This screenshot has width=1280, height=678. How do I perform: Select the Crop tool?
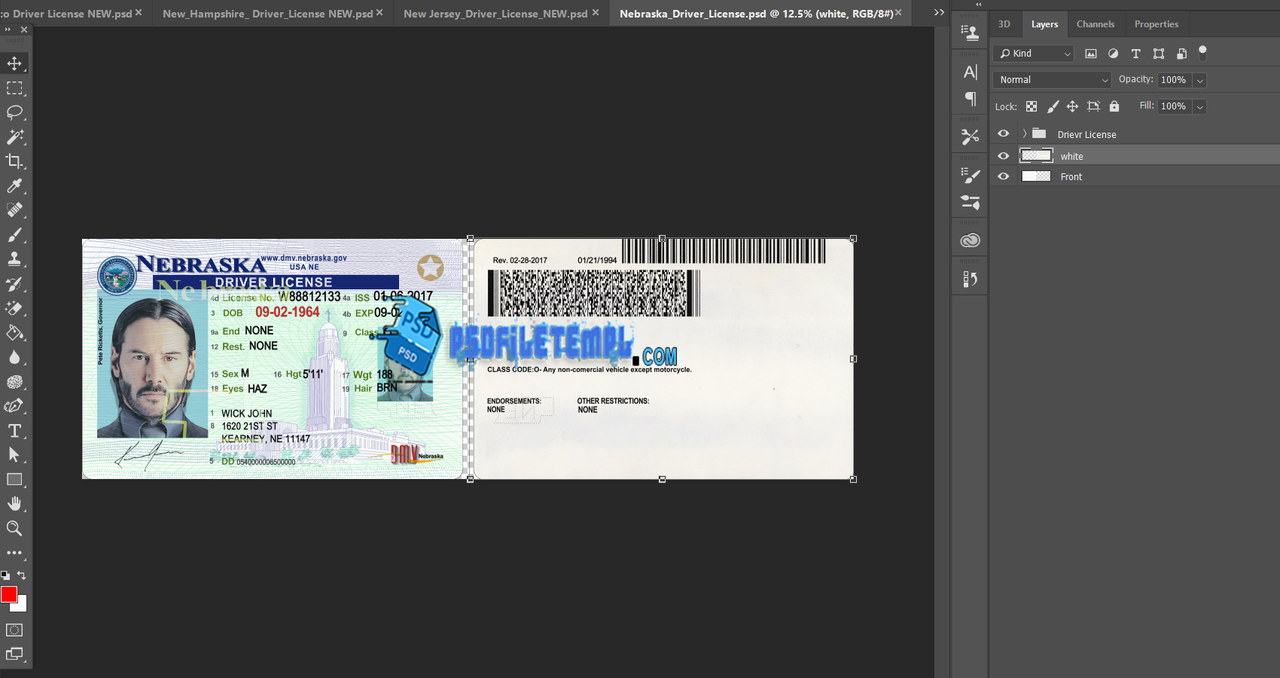pos(15,161)
